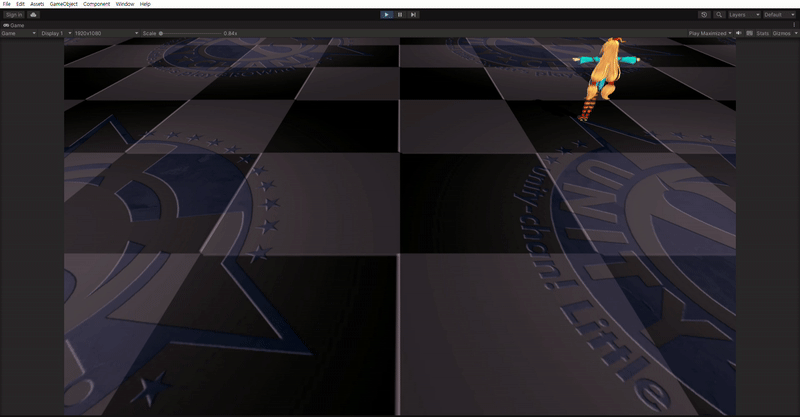Toggle Mute Audio speaker icon
Screen dimensions: 800x417
click(739, 33)
